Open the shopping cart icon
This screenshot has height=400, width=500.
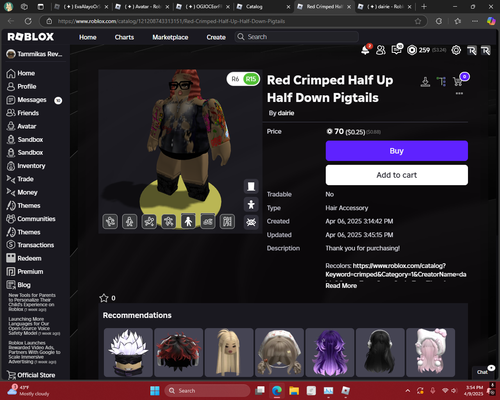point(458,81)
